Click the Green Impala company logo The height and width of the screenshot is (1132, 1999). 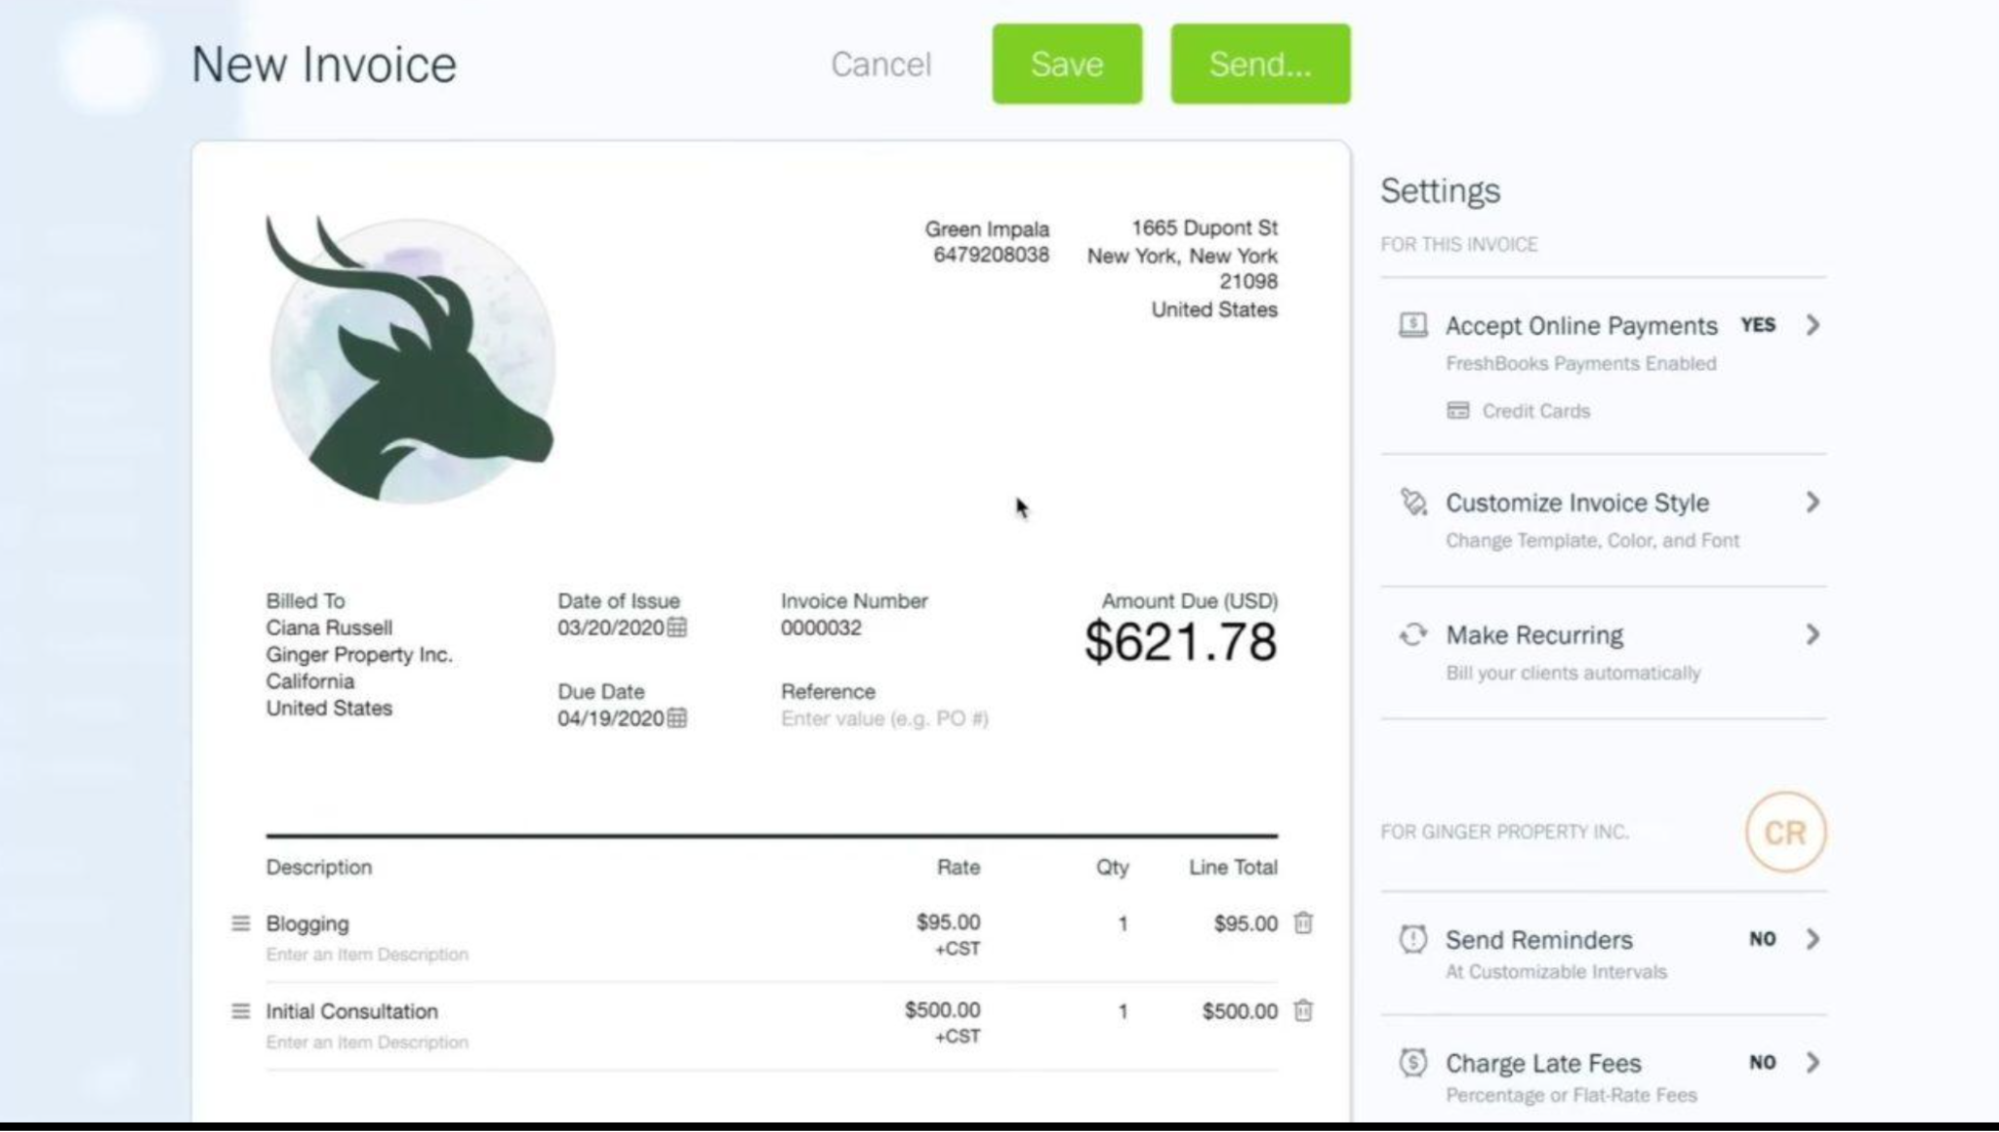coord(410,360)
